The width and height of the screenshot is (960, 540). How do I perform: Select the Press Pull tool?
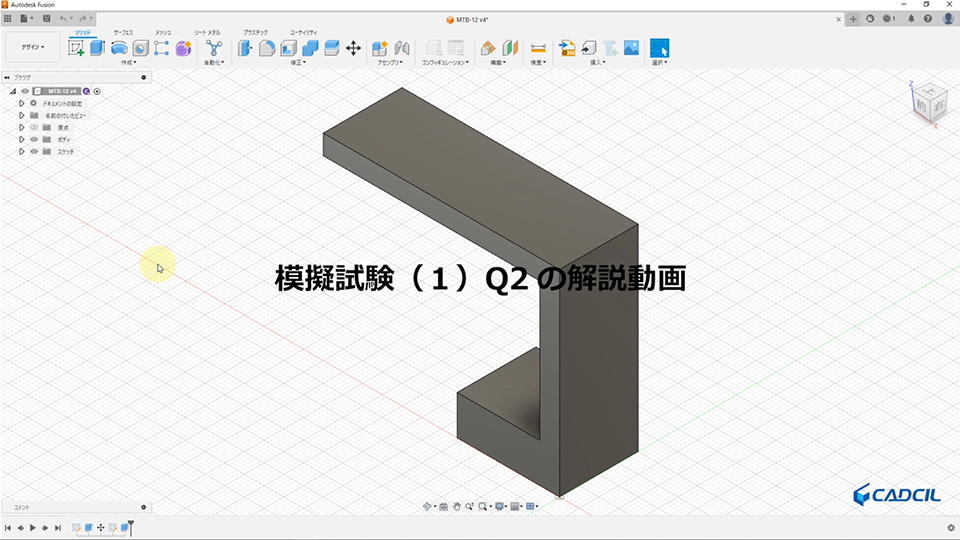[x=245, y=48]
